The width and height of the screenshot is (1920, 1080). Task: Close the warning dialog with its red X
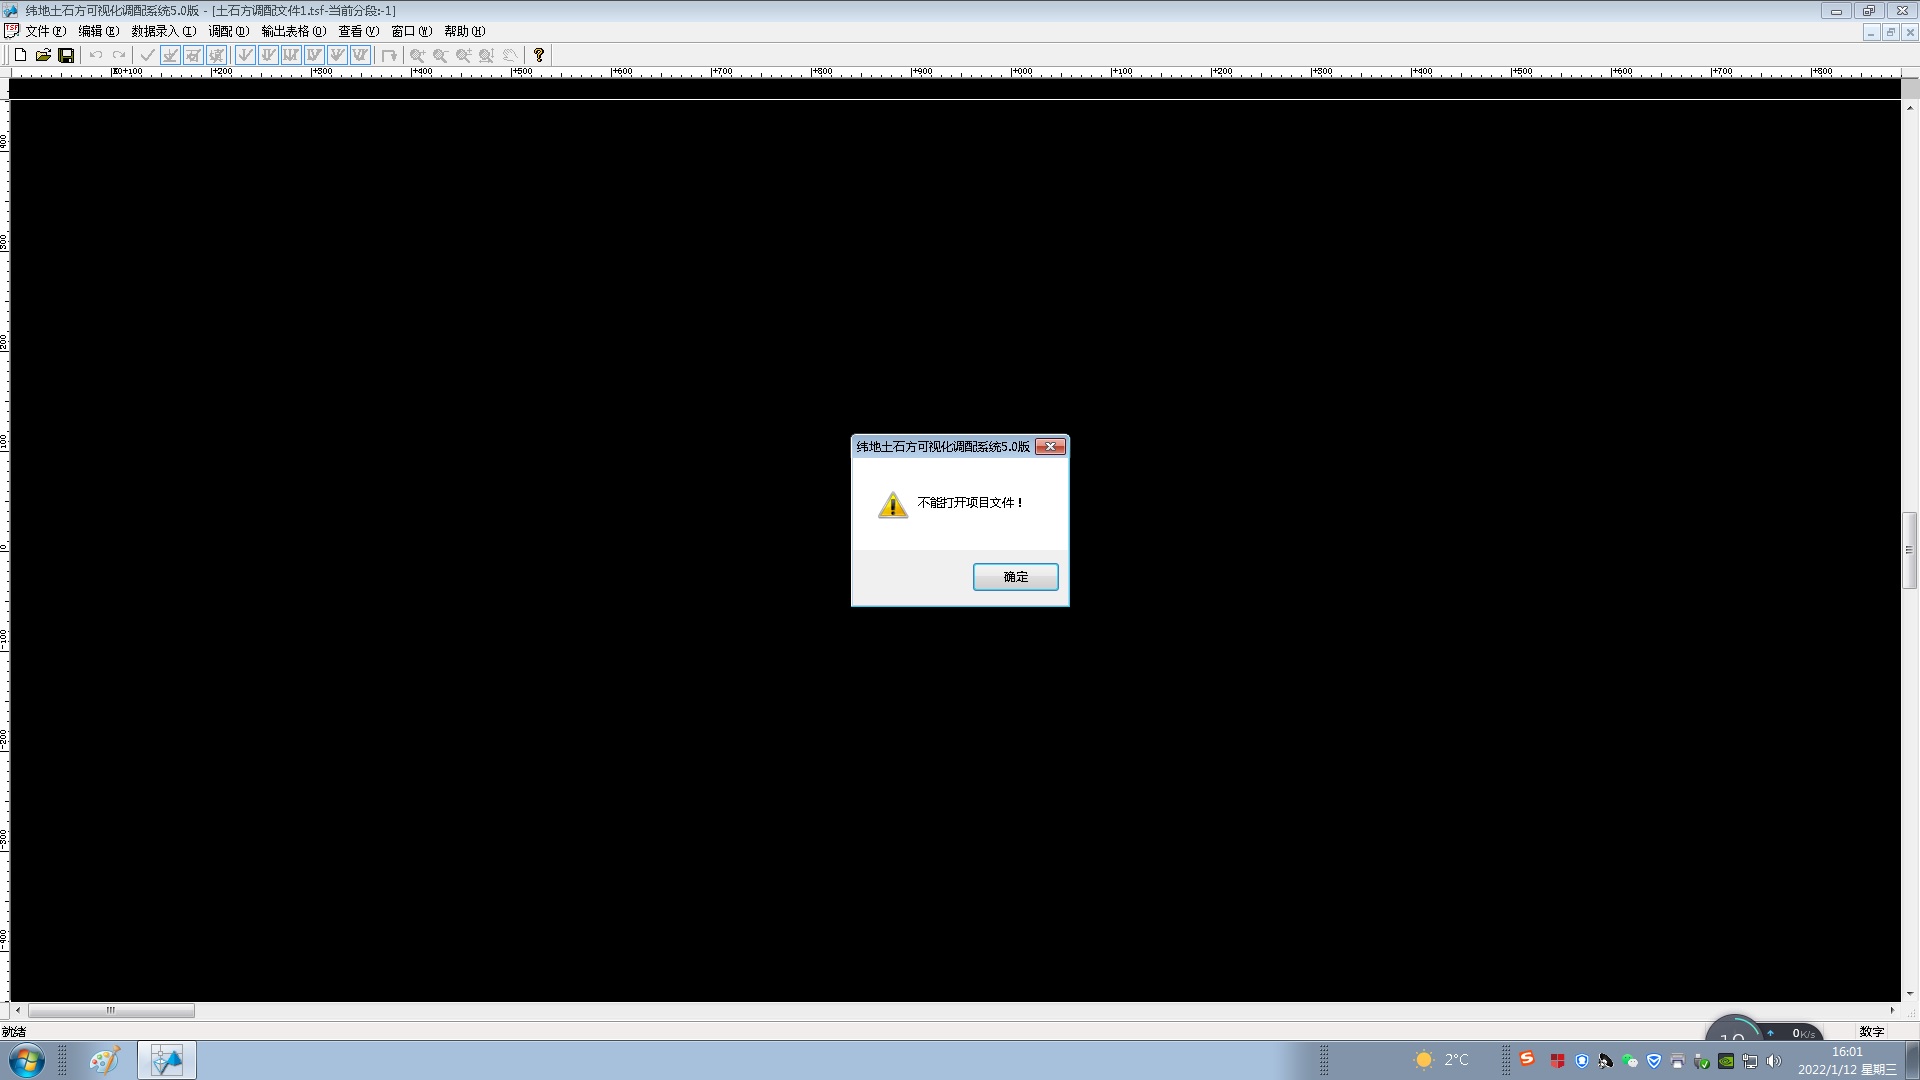pyautogui.click(x=1050, y=447)
